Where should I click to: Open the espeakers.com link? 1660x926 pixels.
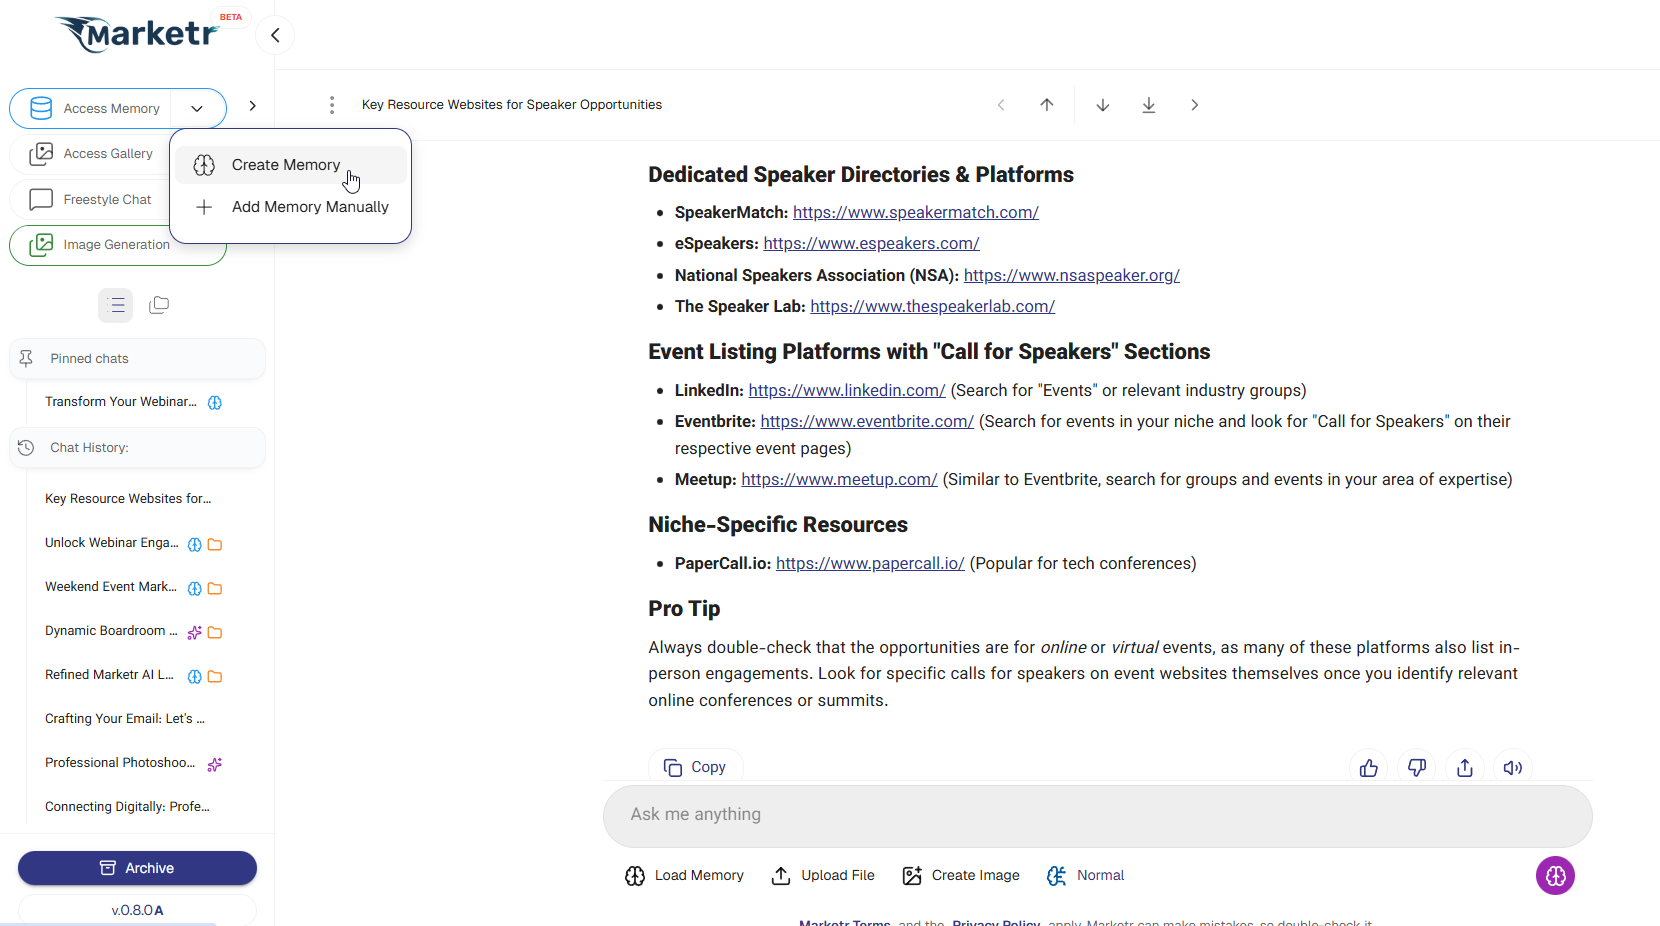pyautogui.click(x=871, y=244)
